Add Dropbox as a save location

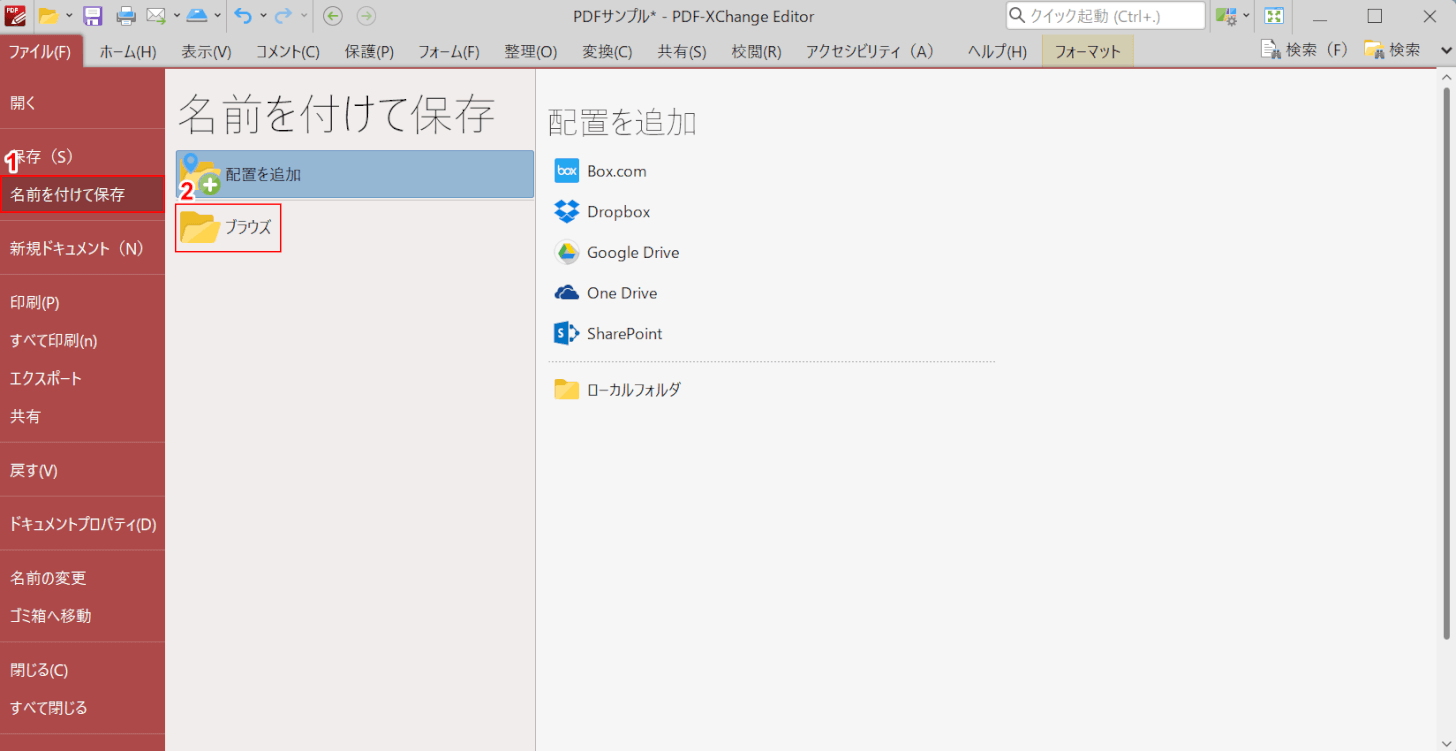coord(603,212)
